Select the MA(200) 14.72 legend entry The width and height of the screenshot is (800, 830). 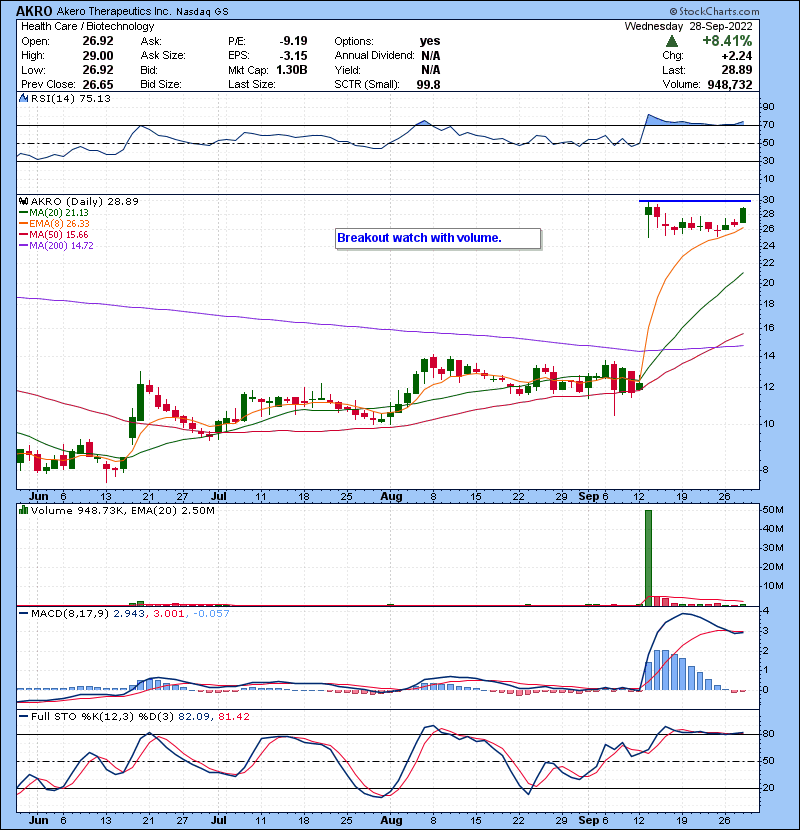tap(56, 246)
